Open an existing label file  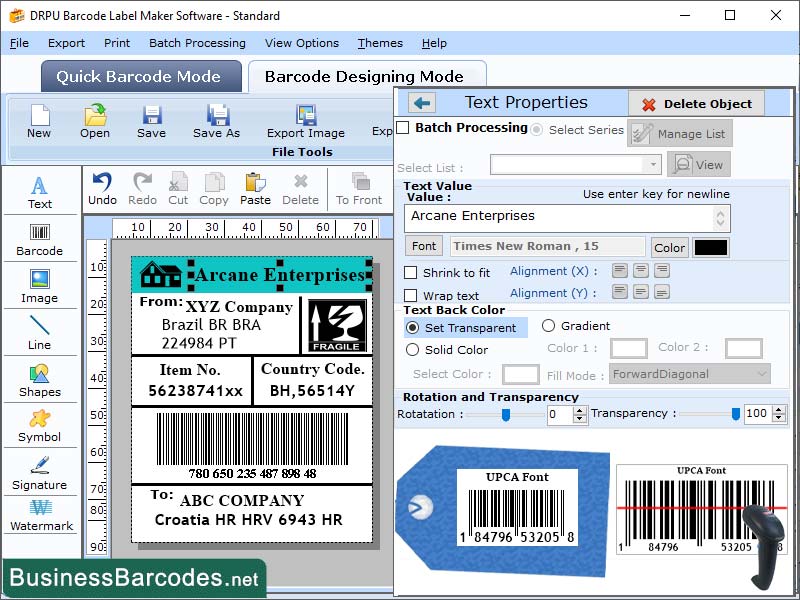click(x=95, y=121)
